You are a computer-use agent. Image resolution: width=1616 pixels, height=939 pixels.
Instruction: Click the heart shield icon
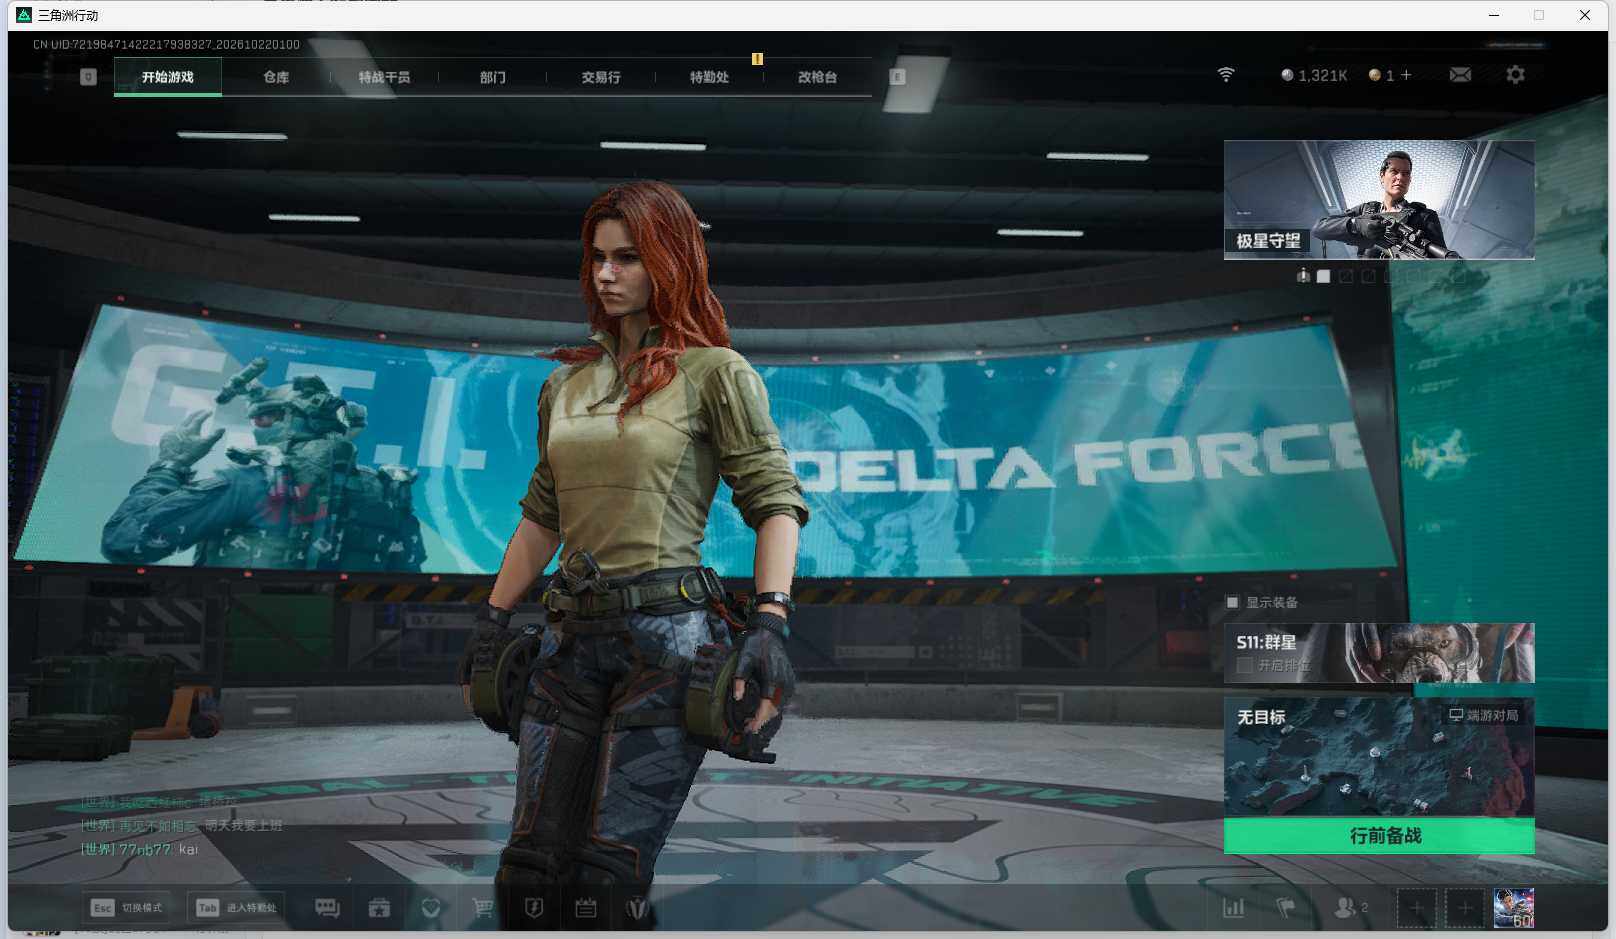[x=431, y=908]
